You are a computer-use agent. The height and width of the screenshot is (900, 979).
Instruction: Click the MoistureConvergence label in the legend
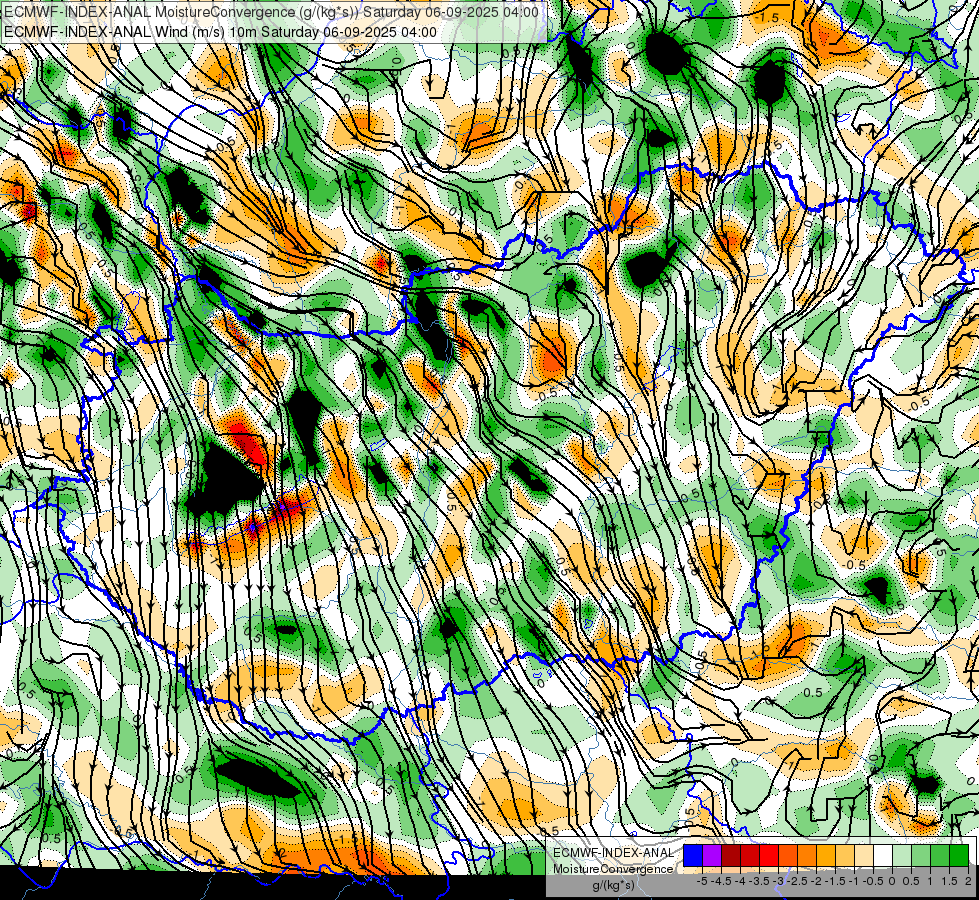click(614, 869)
